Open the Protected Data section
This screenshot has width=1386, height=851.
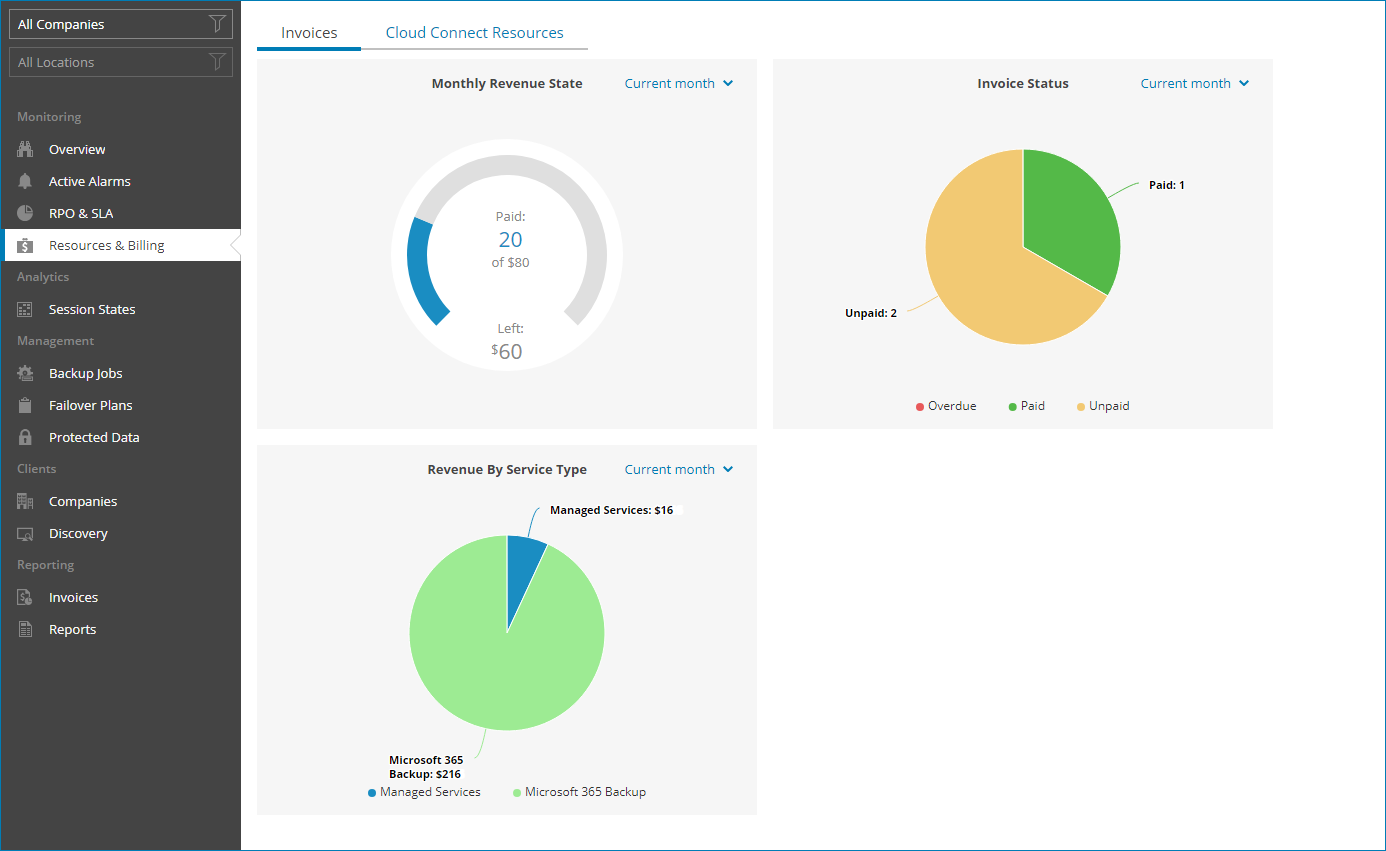click(25, 436)
